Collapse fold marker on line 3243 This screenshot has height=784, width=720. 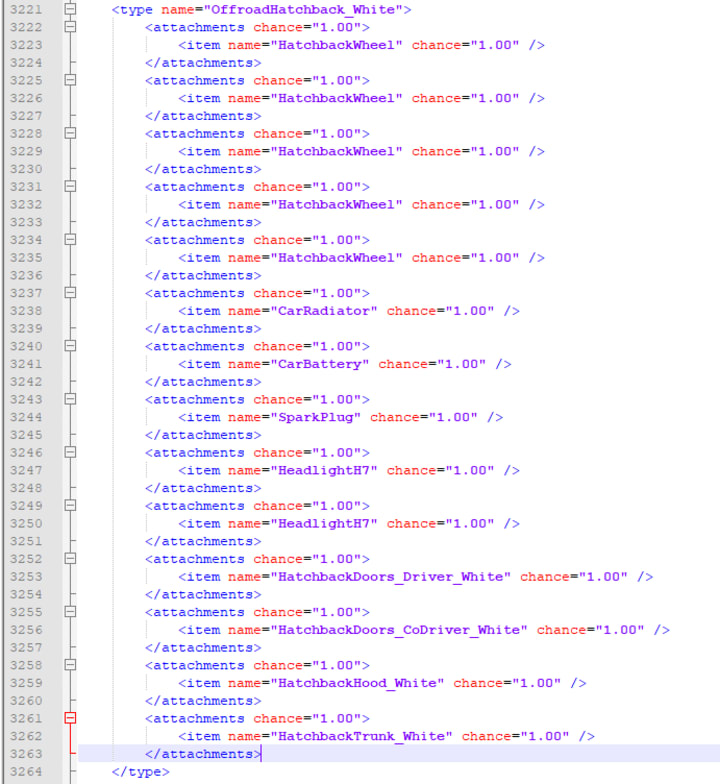[70, 399]
